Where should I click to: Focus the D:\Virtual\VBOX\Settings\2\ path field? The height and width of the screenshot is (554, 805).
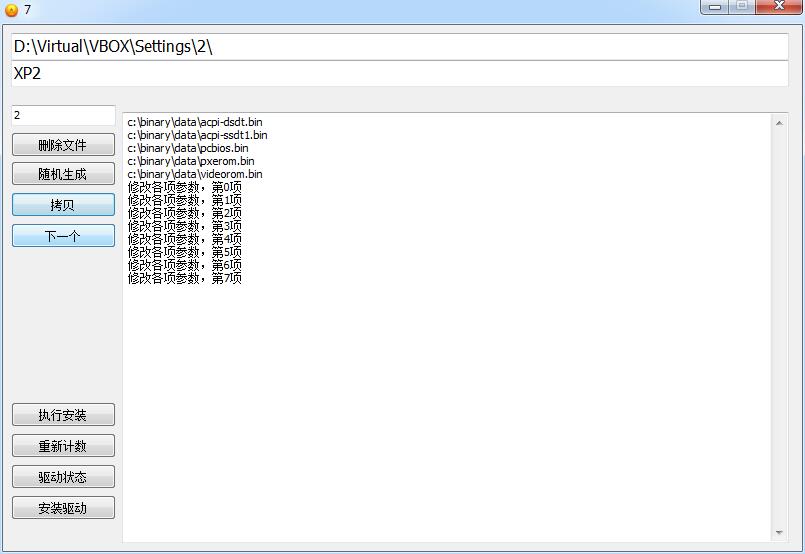(399, 47)
